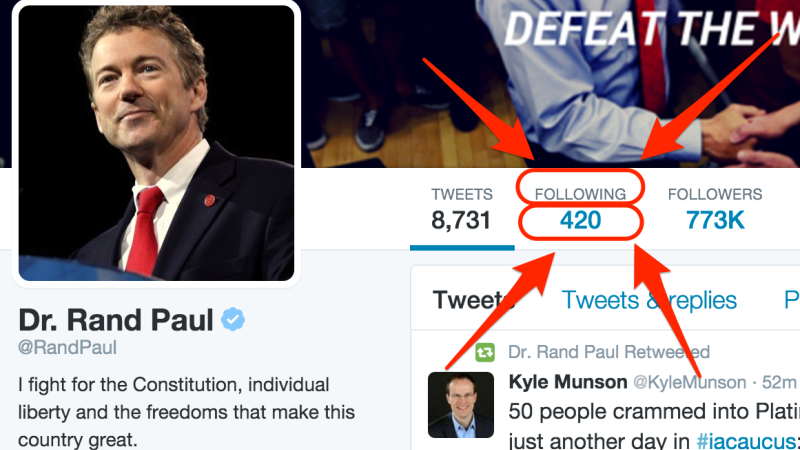
Task: Select the Tweets count tab
Action: (462, 210)
